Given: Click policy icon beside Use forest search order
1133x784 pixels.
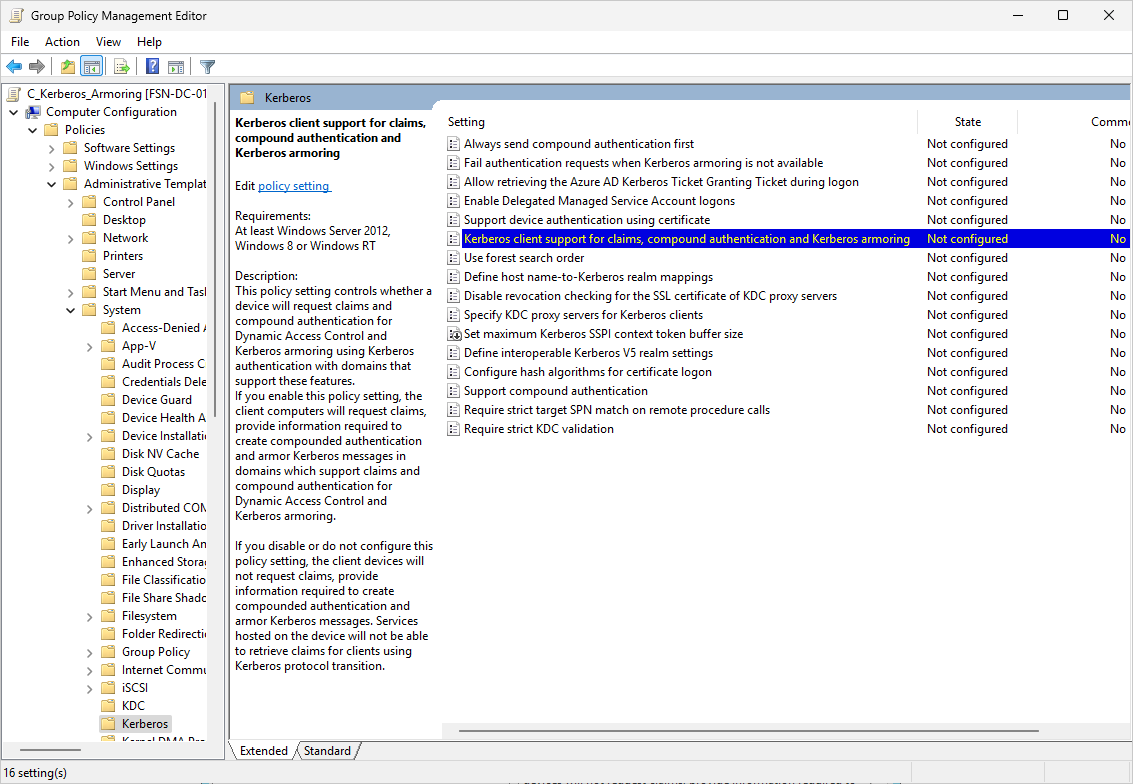Looking at the screenshot, I should coord(453,258).
